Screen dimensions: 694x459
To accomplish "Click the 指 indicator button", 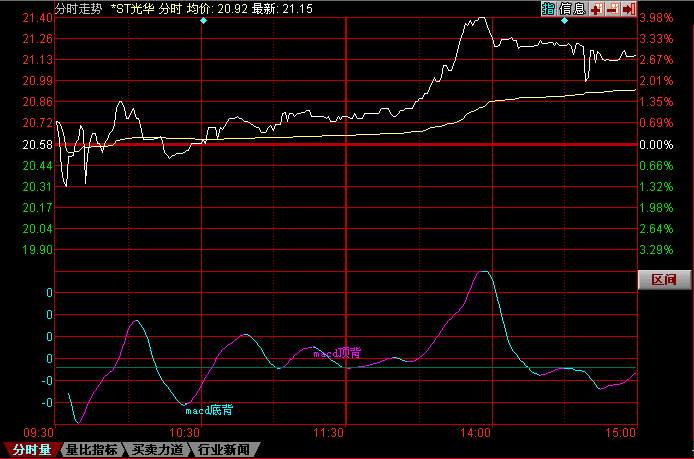I will (549, 8).
